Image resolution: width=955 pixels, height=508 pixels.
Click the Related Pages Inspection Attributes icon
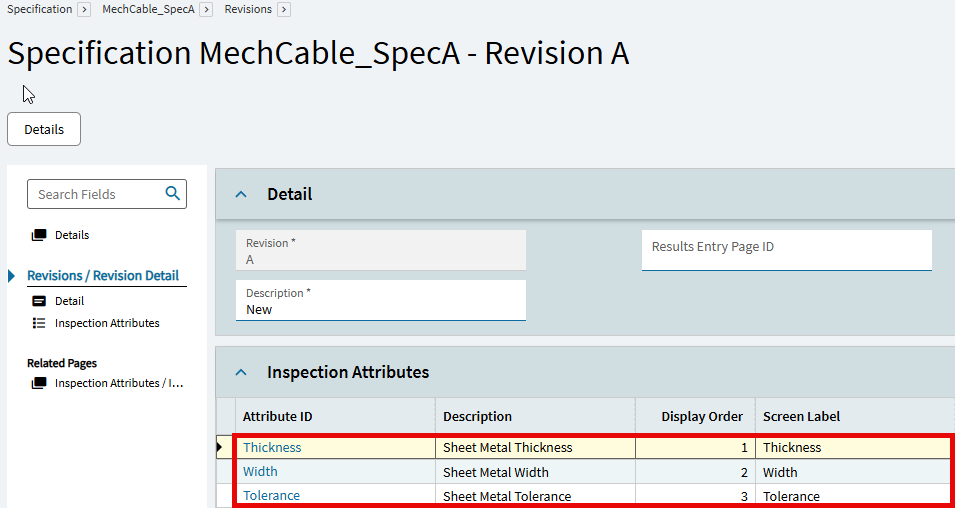coord(39,383)
